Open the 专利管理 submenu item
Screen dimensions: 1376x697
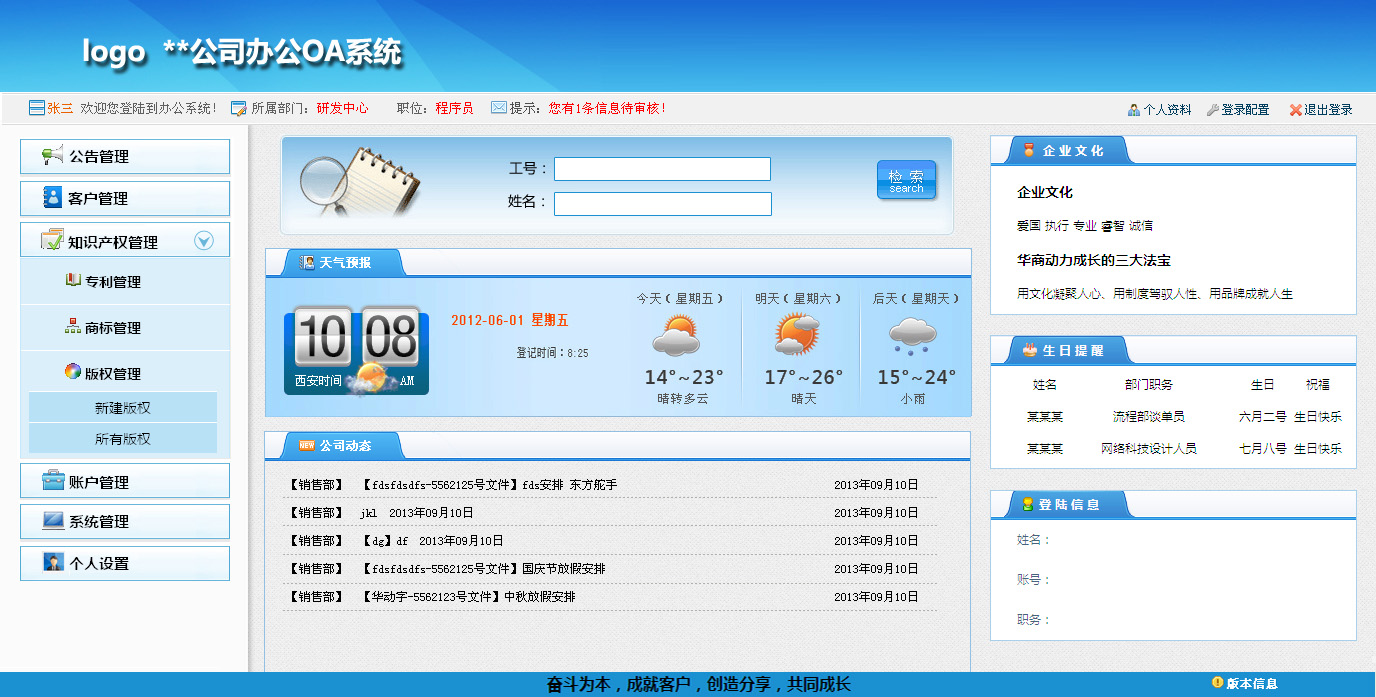coord(112,282)
